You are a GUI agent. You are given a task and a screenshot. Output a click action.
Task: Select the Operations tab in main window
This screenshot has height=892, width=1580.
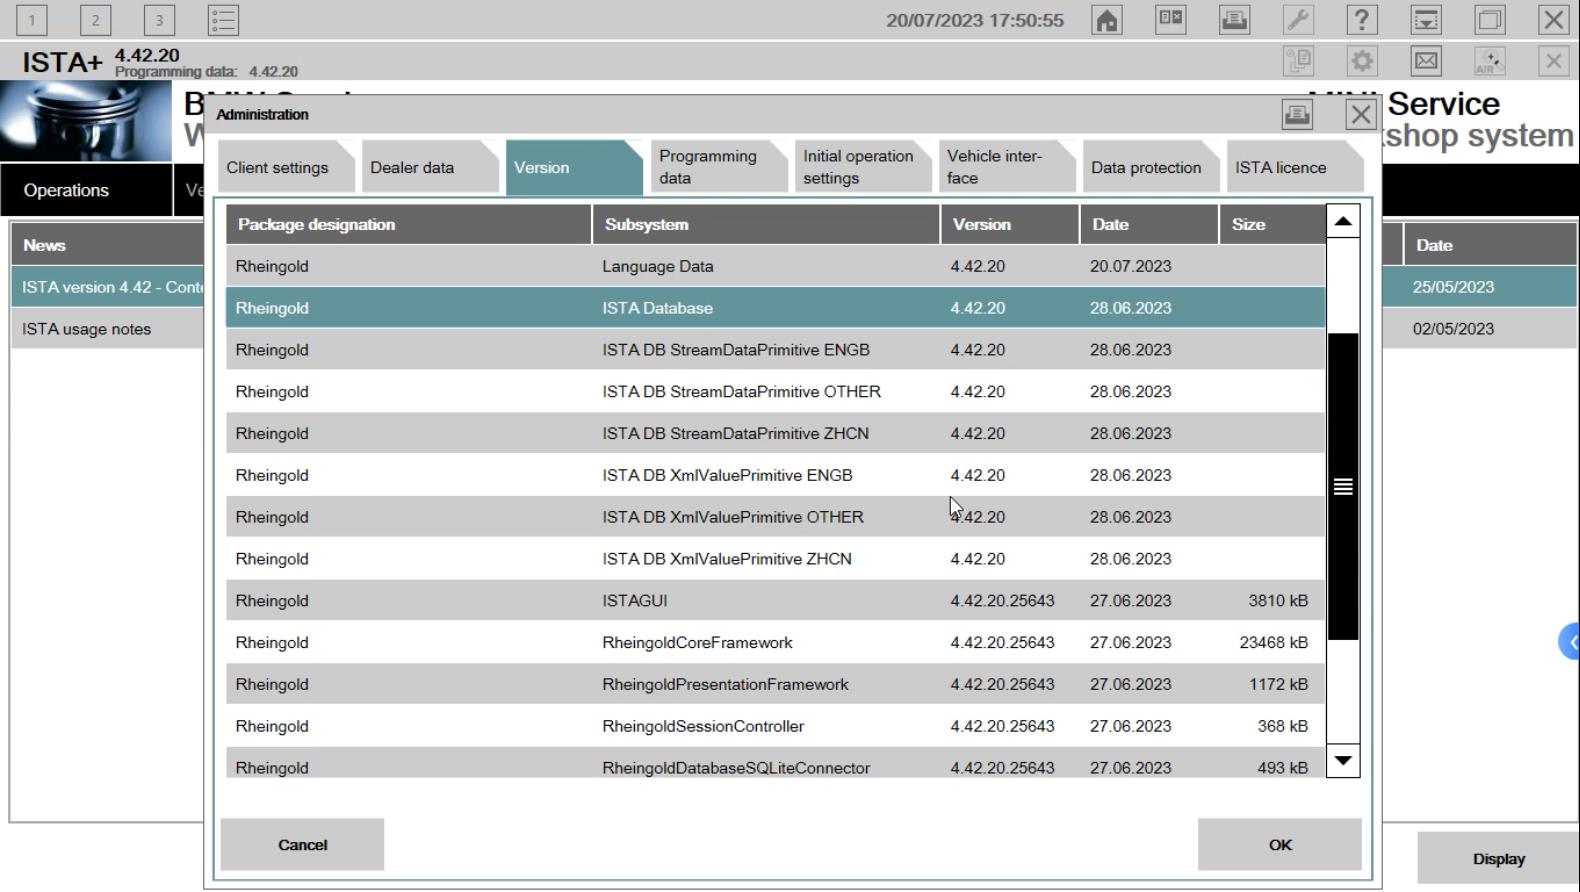[x=86, y=190]
